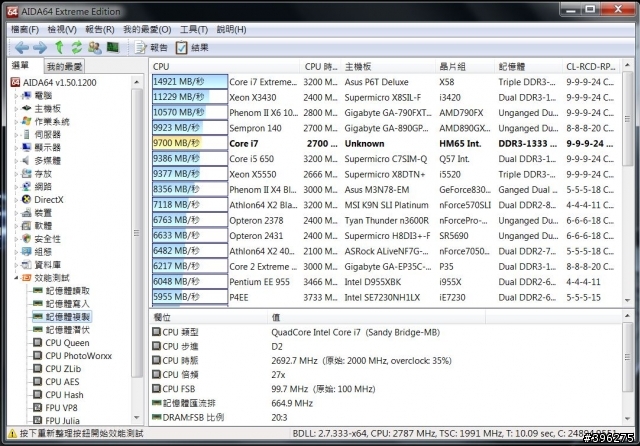Click the green monitor chart toolbar icon
The height and width of the screenshot is (446, 640).
click(113, 47)
